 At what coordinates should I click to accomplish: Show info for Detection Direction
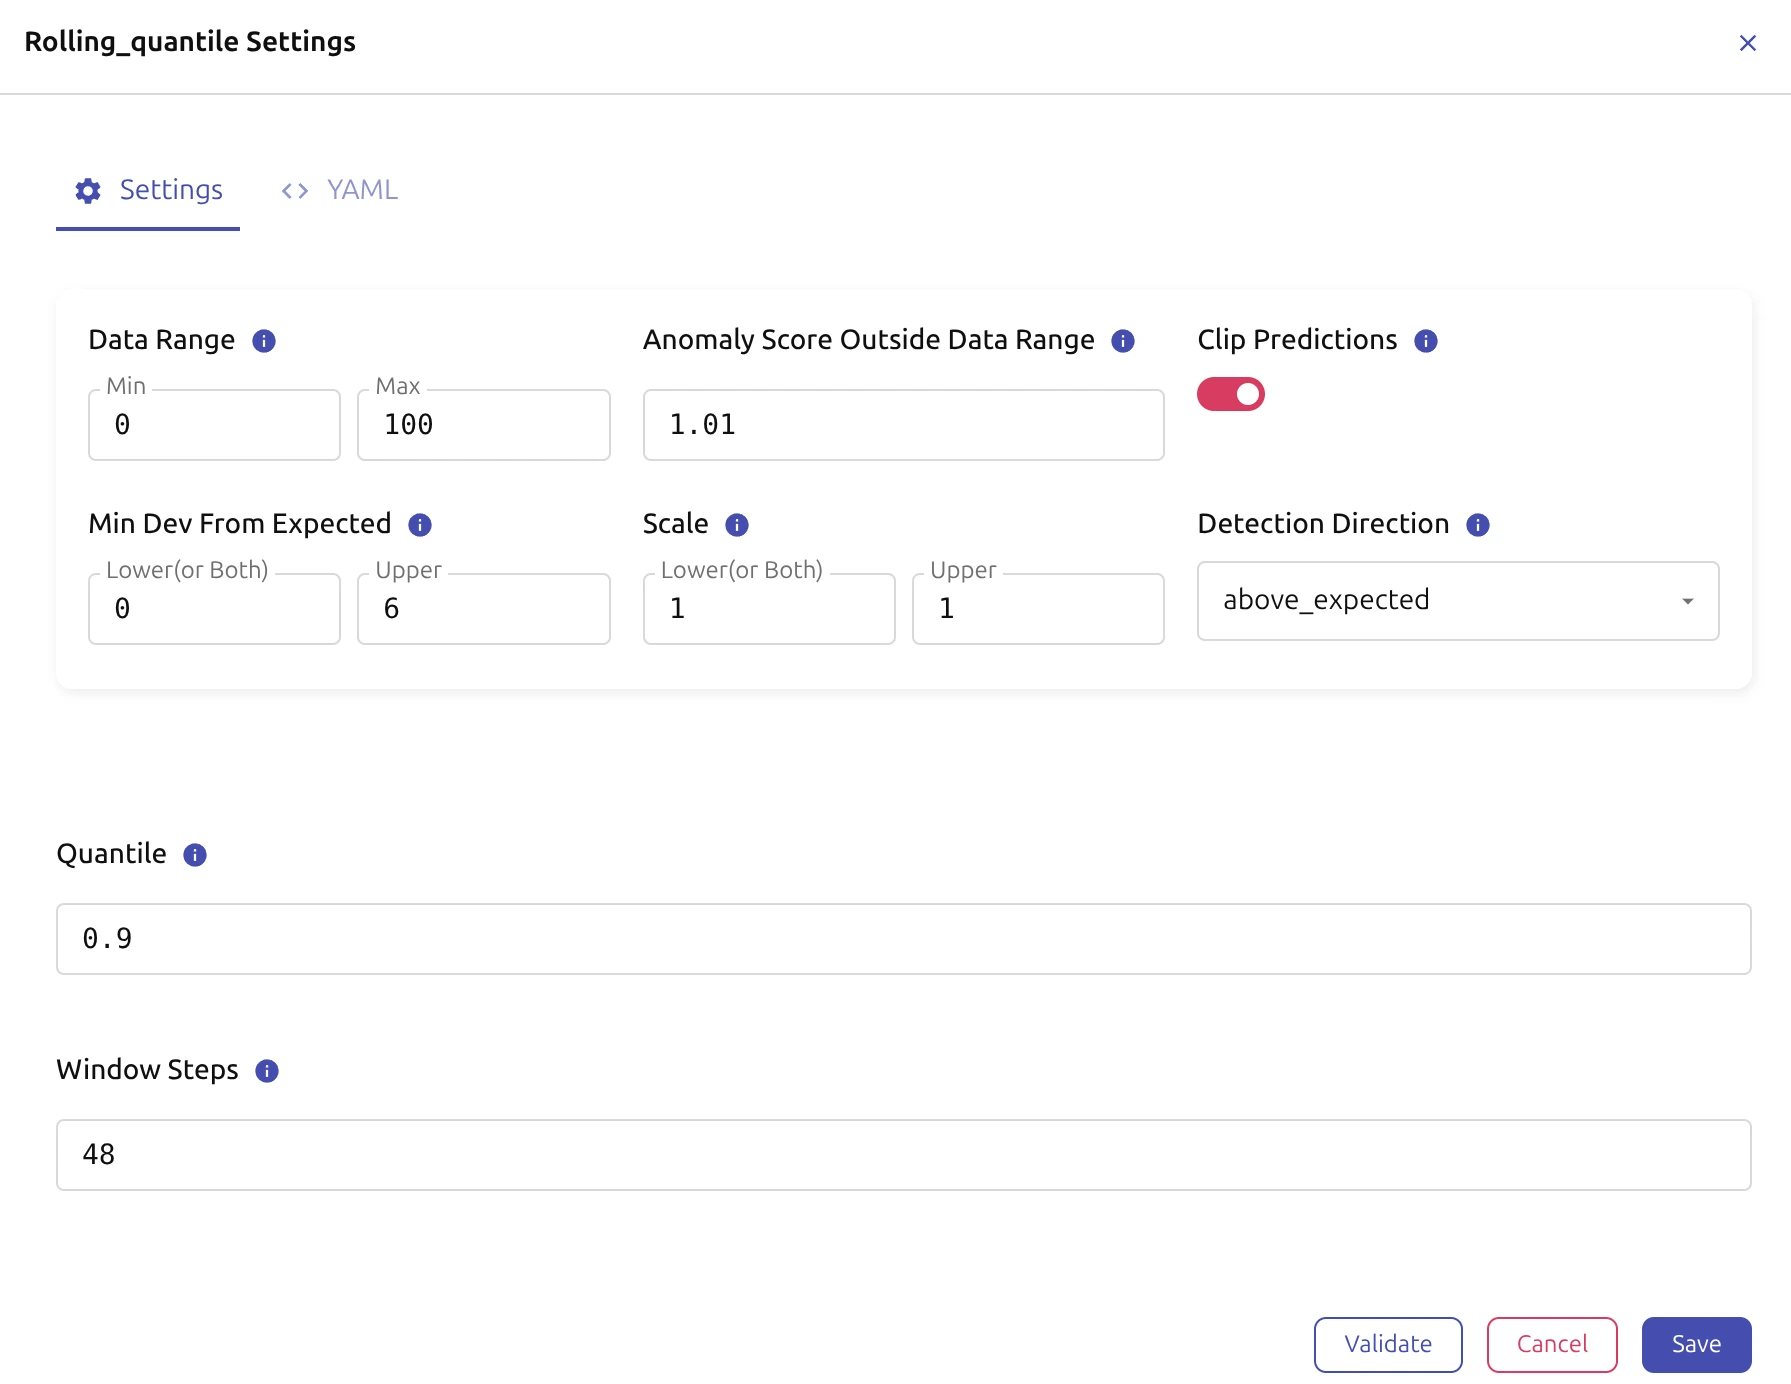1478,525
